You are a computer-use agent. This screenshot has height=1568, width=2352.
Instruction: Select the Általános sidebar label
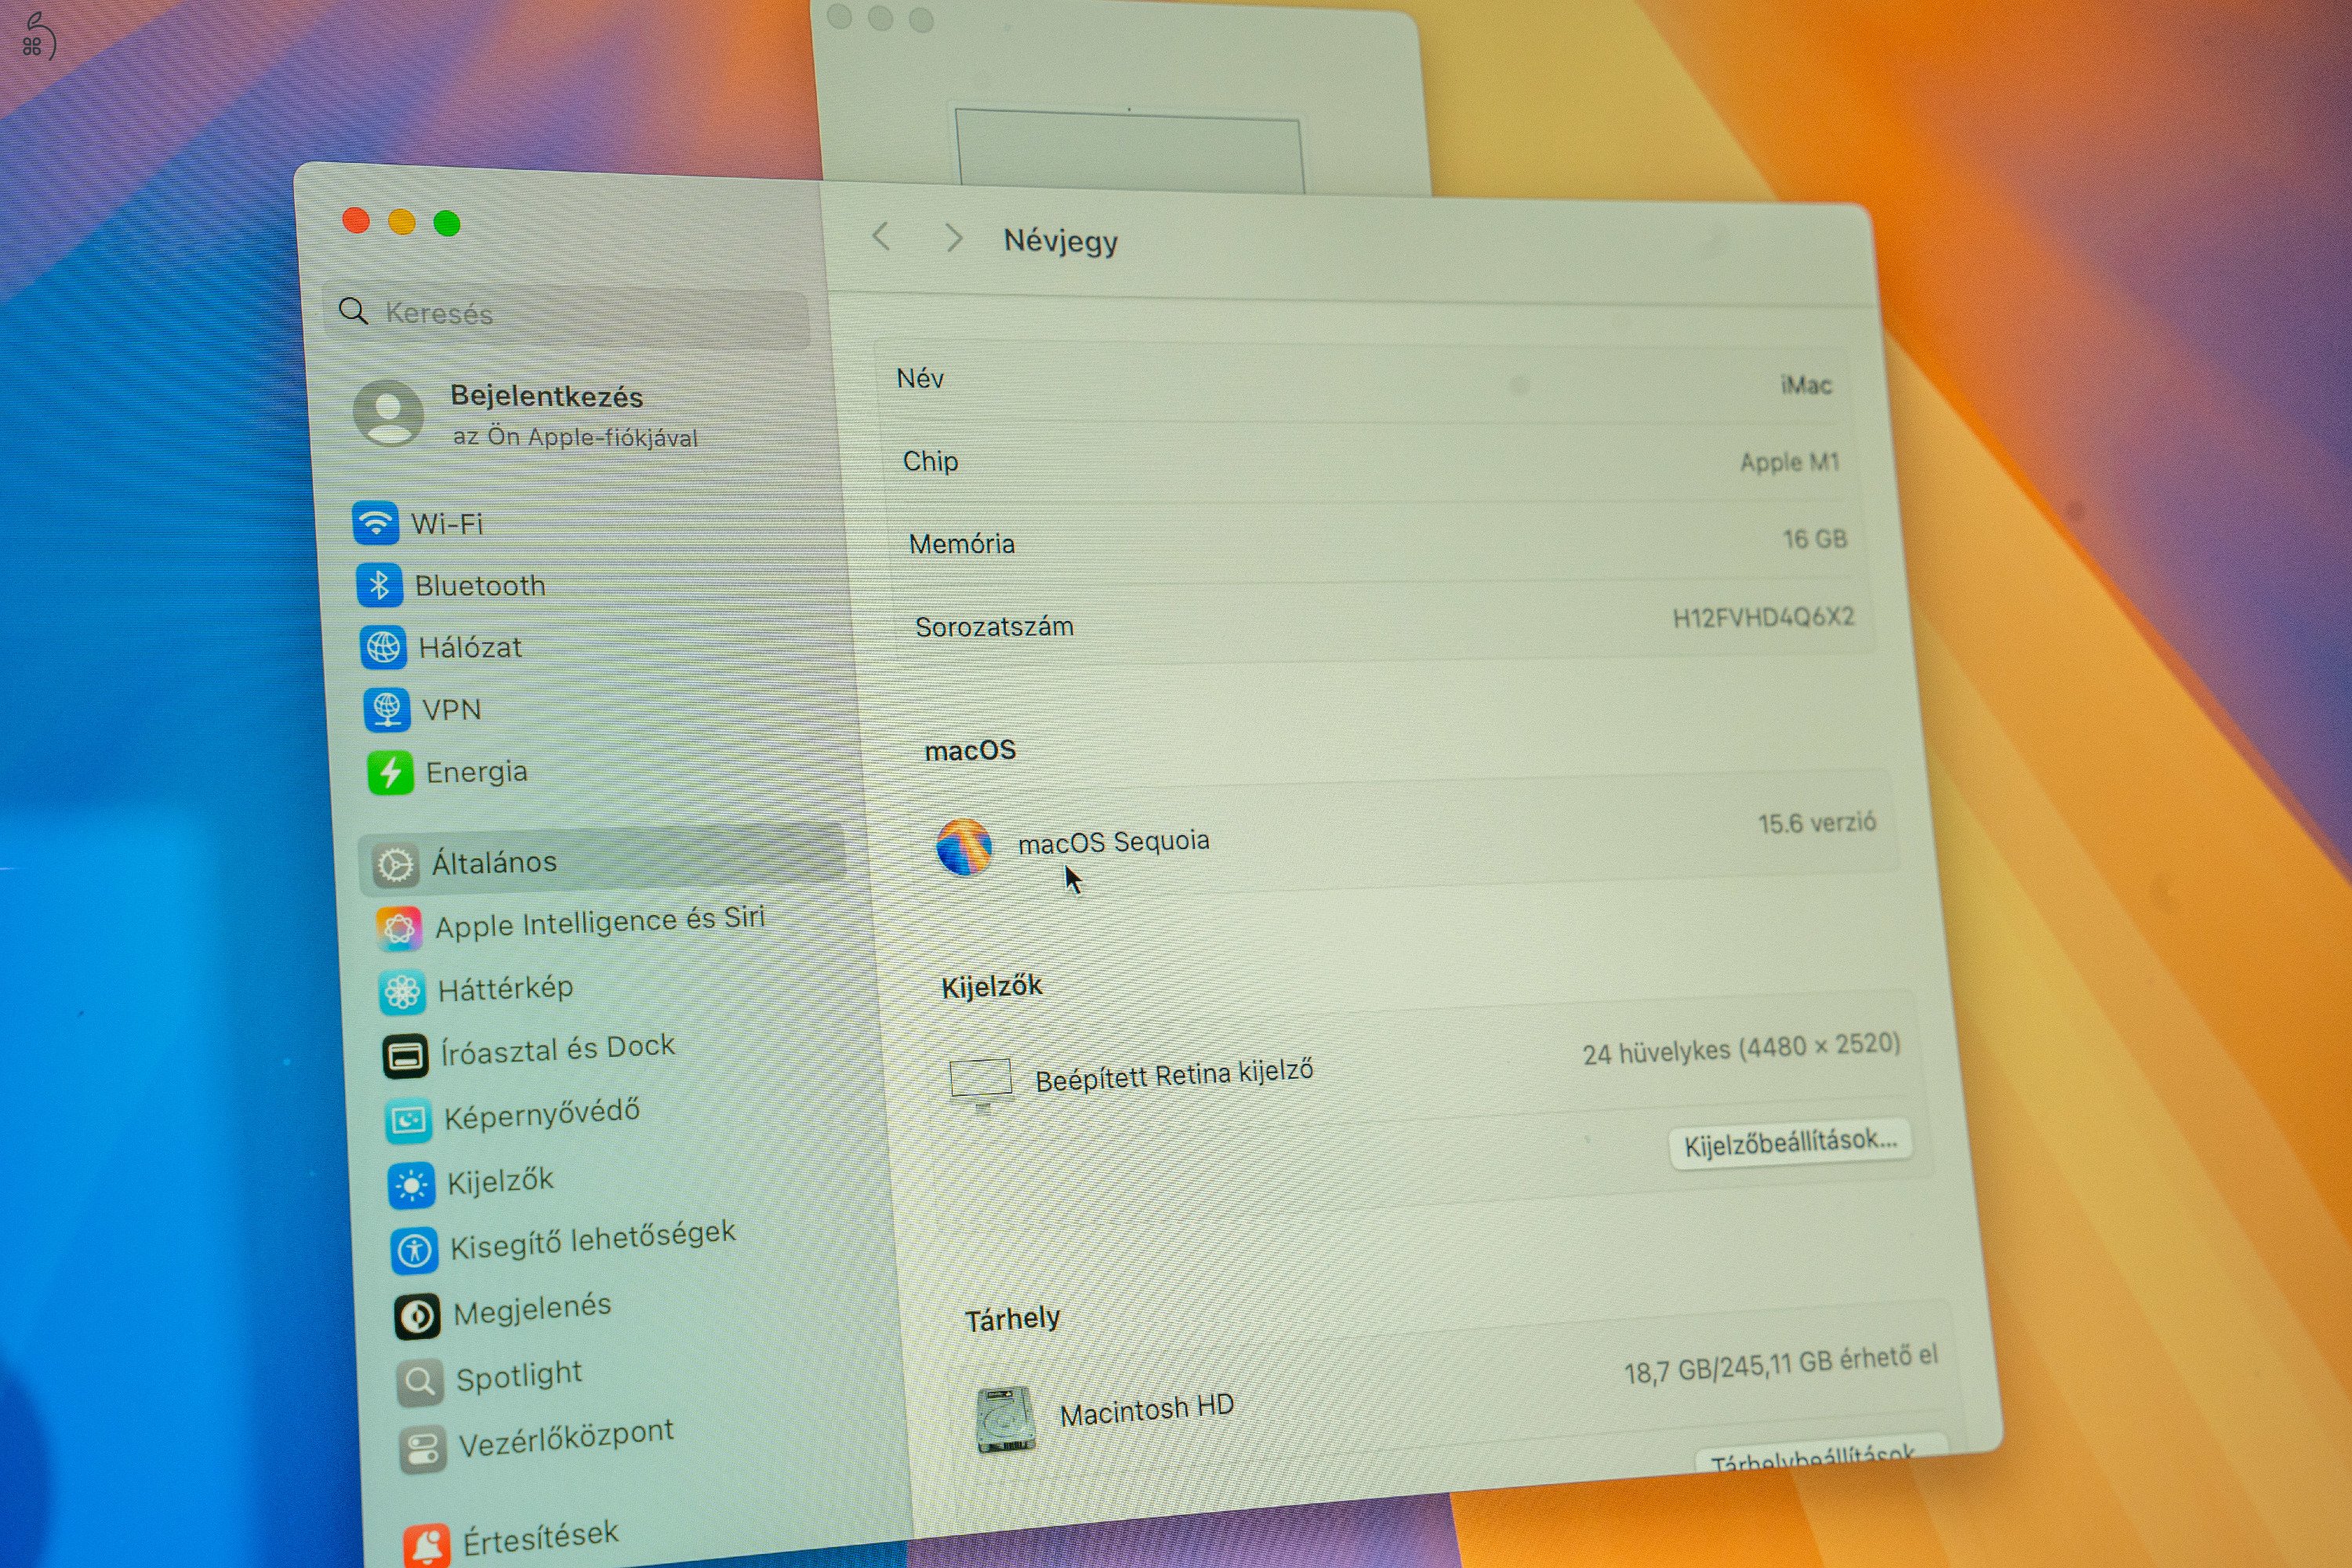(x=494, y=862)
